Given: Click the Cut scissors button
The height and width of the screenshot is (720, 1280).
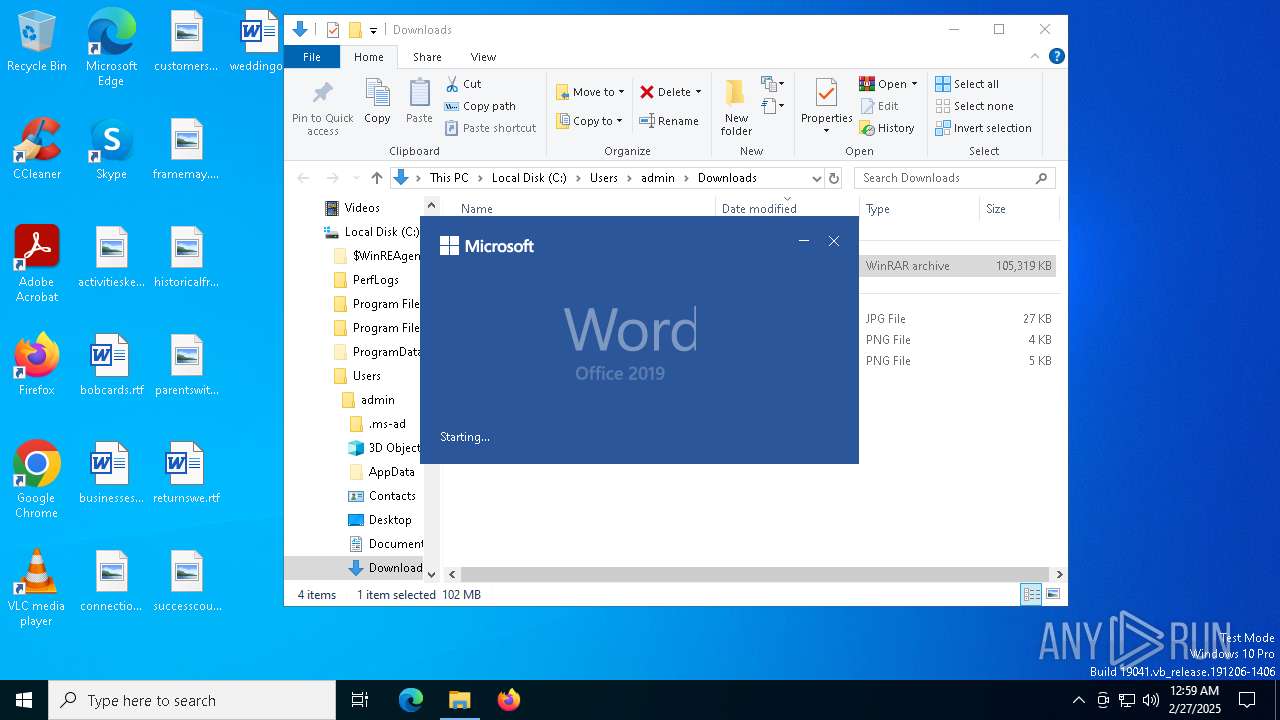Looking at the screenshot, I should tap(464, 84).
